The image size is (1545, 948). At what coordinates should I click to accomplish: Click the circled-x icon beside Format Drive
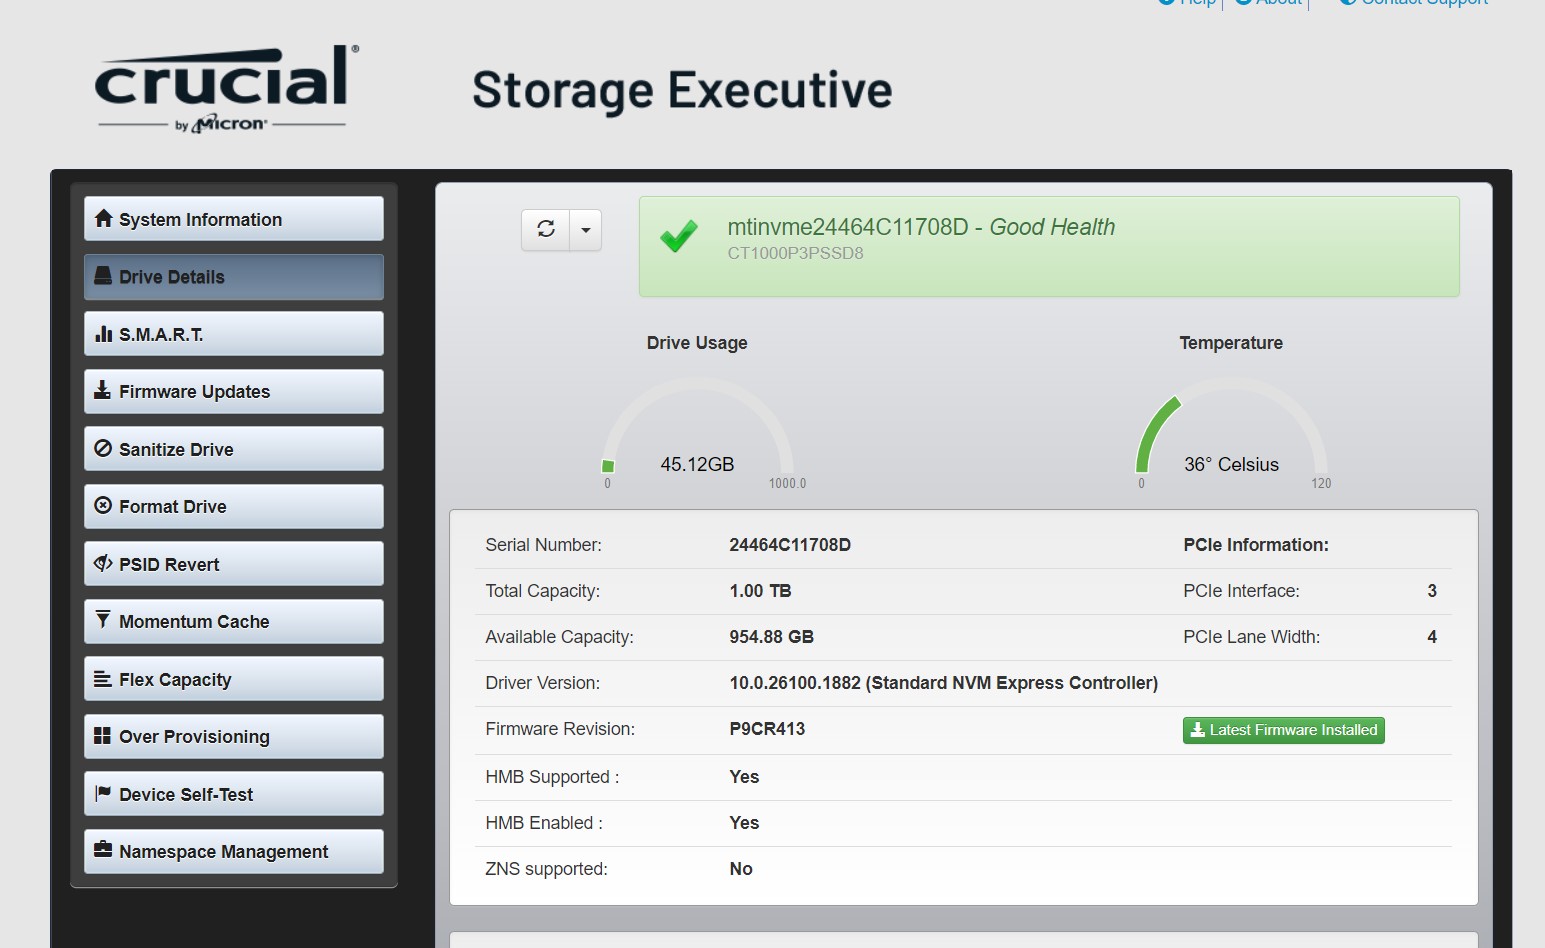coord(103,505)
